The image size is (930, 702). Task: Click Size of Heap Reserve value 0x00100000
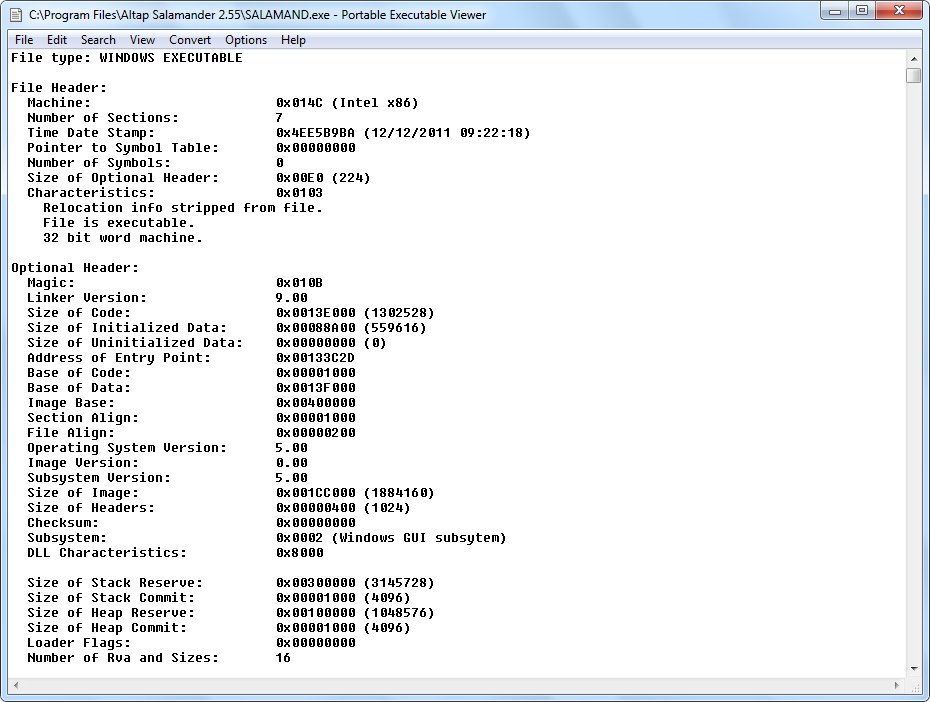click(x=315, y=613)
